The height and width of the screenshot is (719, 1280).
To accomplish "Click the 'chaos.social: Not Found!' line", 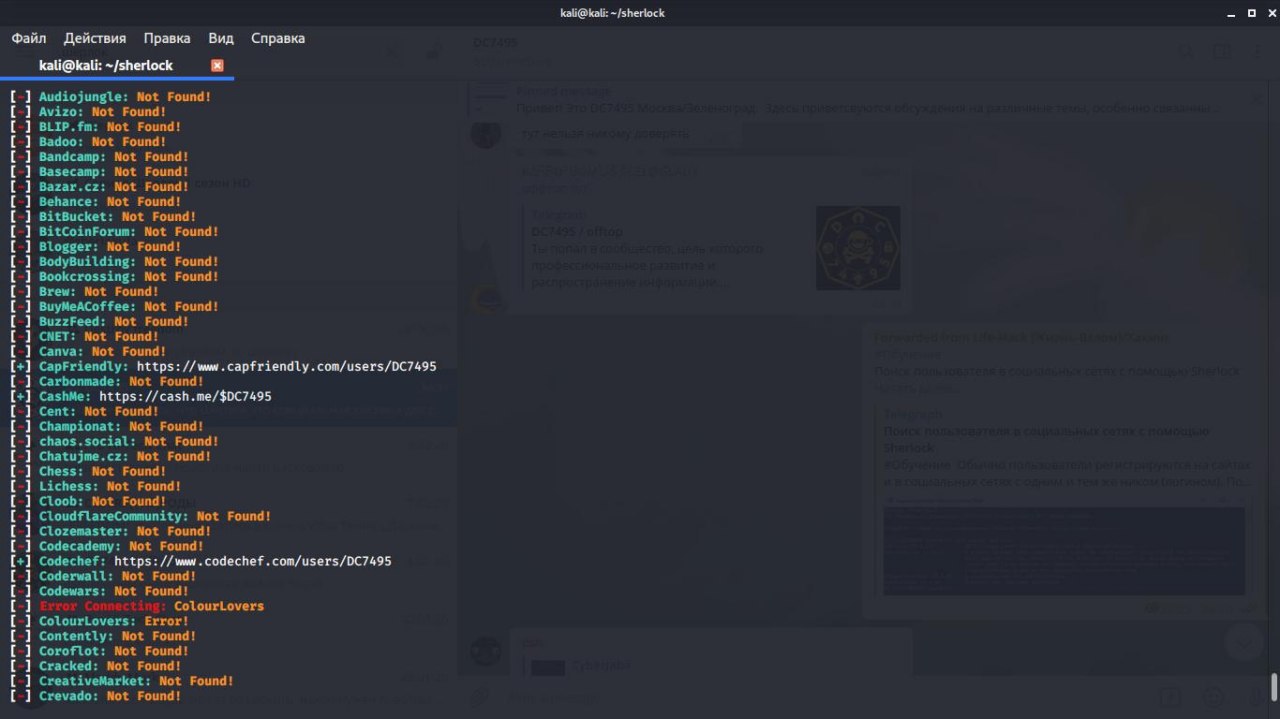I will pyautogui.click(x=115, y=441).
